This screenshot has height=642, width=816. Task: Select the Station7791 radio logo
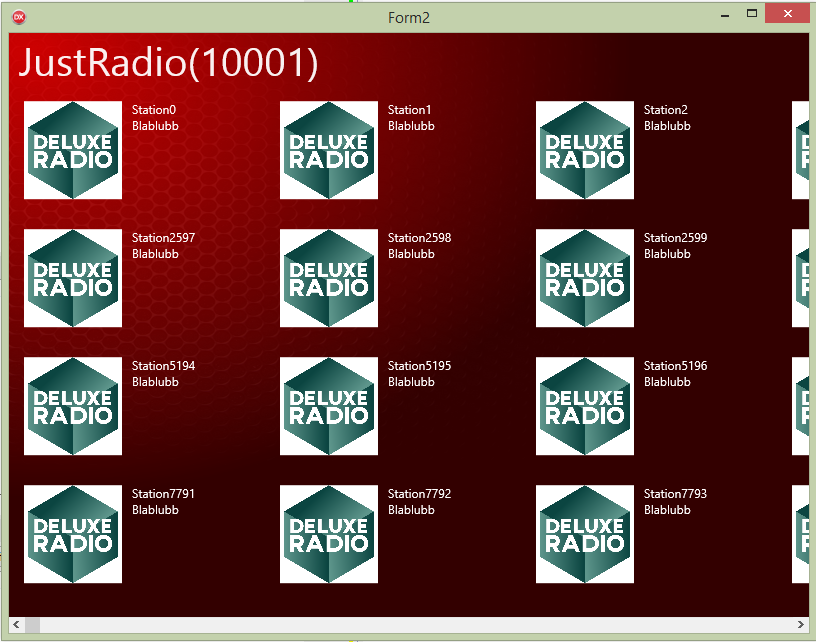(x=73, y=534)
